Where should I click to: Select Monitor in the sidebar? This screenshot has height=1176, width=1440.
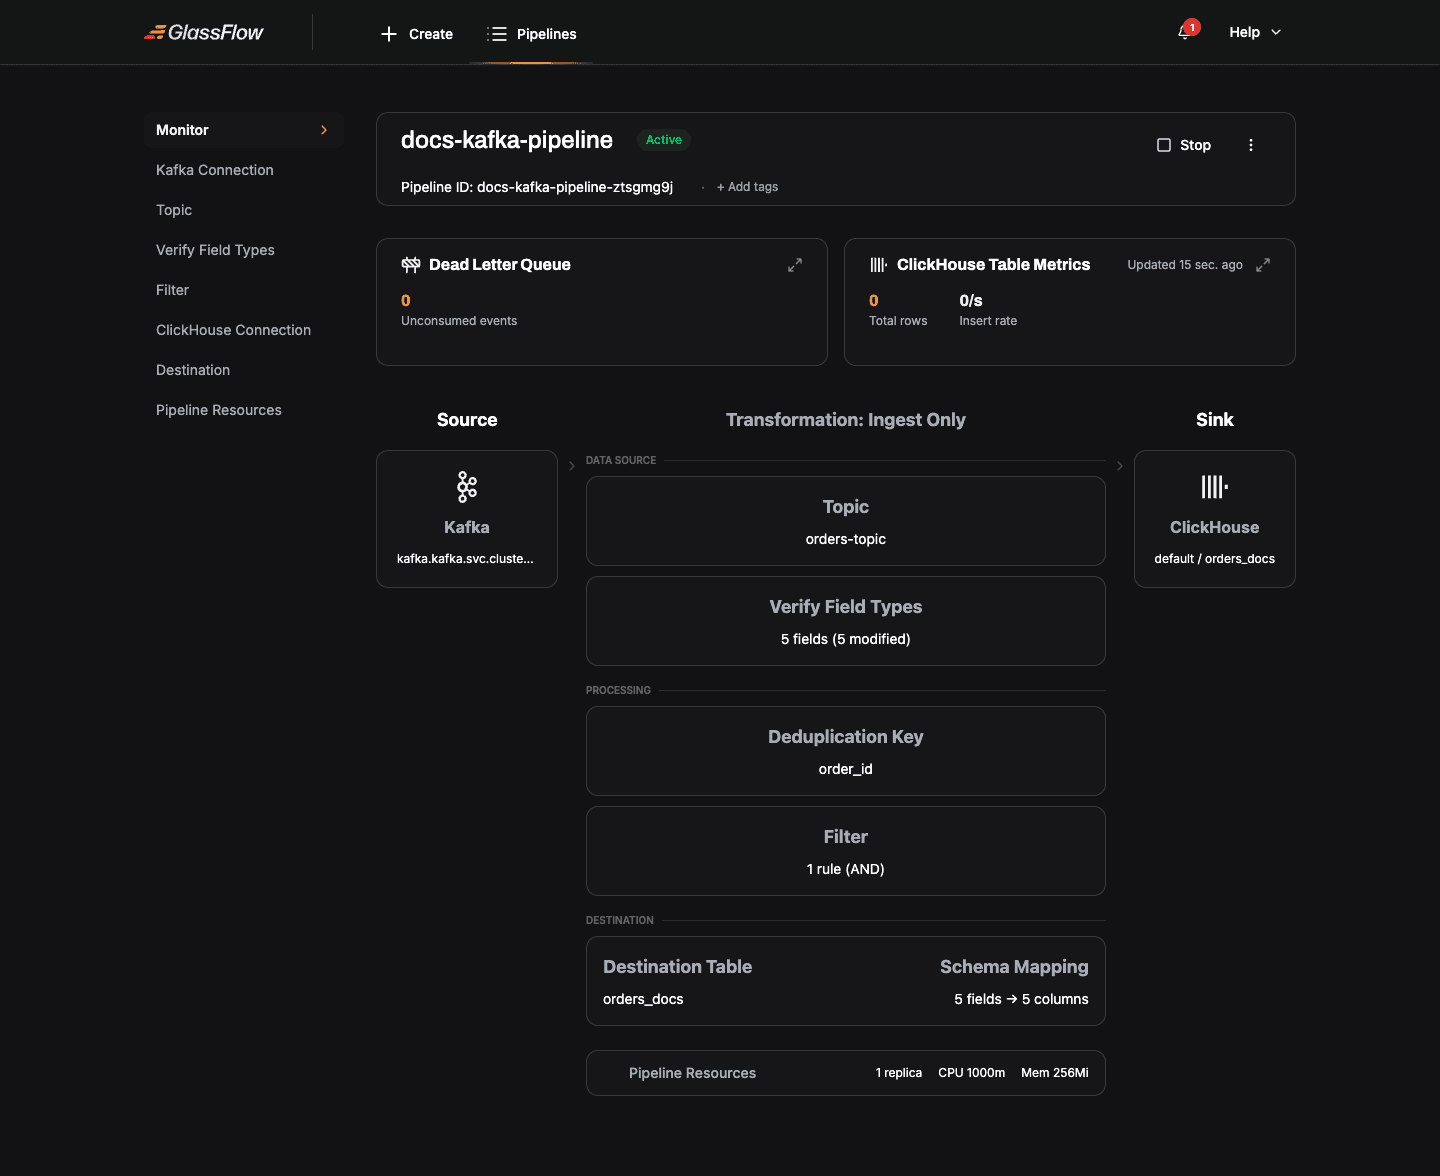(x=244, y=130)
